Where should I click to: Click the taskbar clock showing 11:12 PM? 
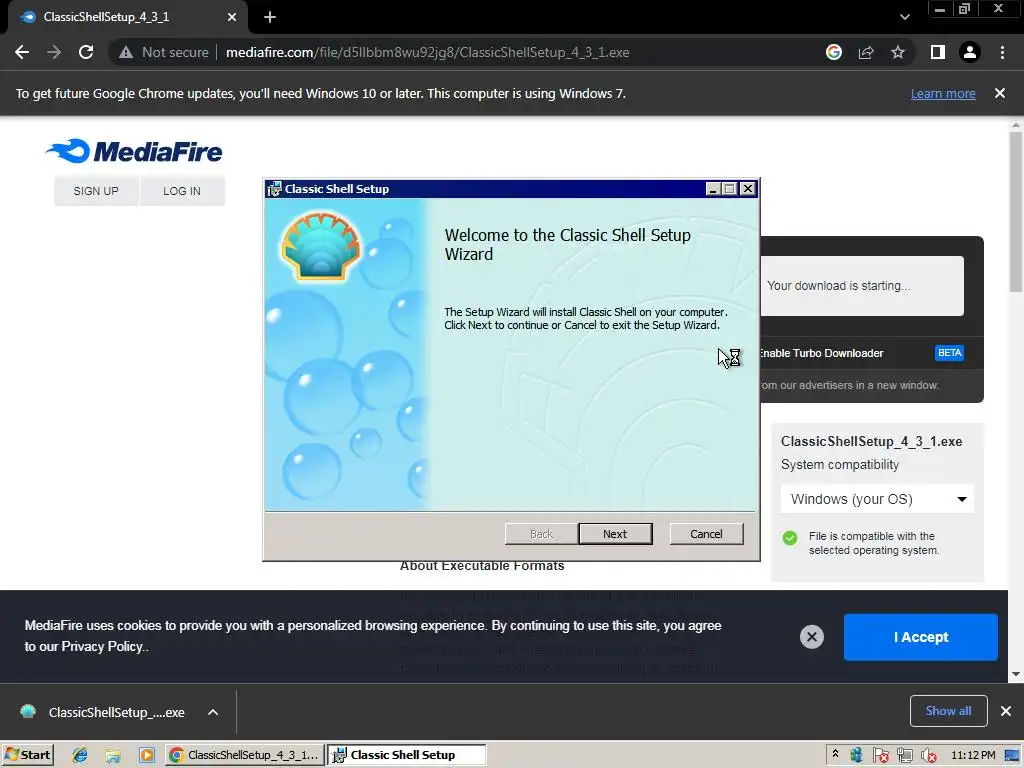(973, 755)
